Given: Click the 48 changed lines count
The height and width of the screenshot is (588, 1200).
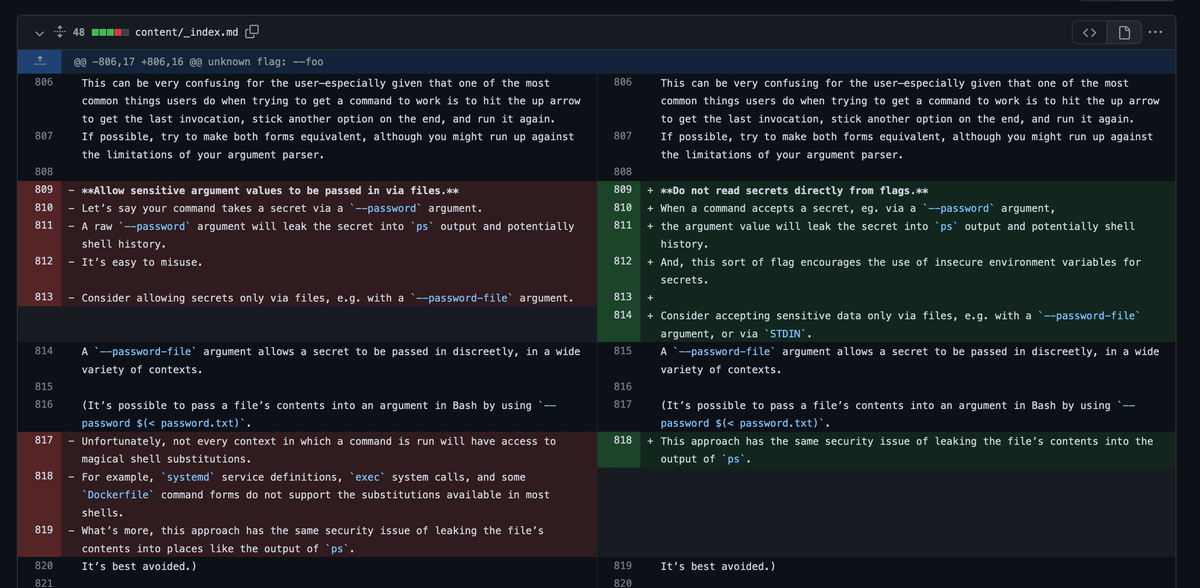Looking at the screenshot, I should (78, 33).
